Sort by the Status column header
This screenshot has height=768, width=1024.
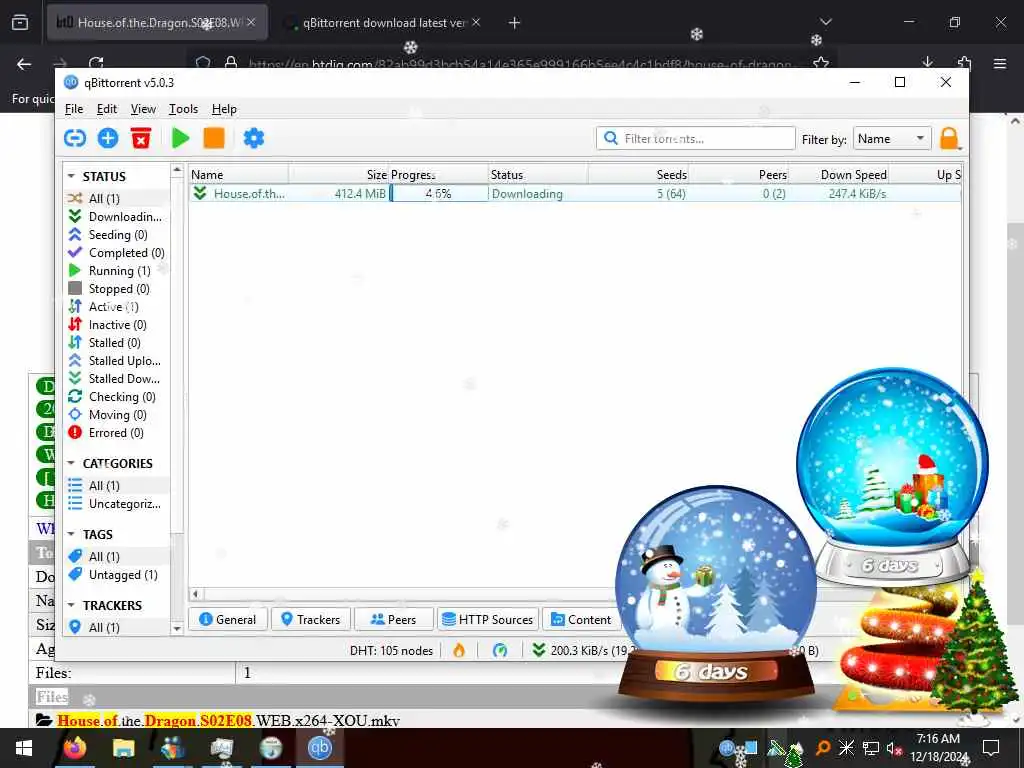point(538,174)
